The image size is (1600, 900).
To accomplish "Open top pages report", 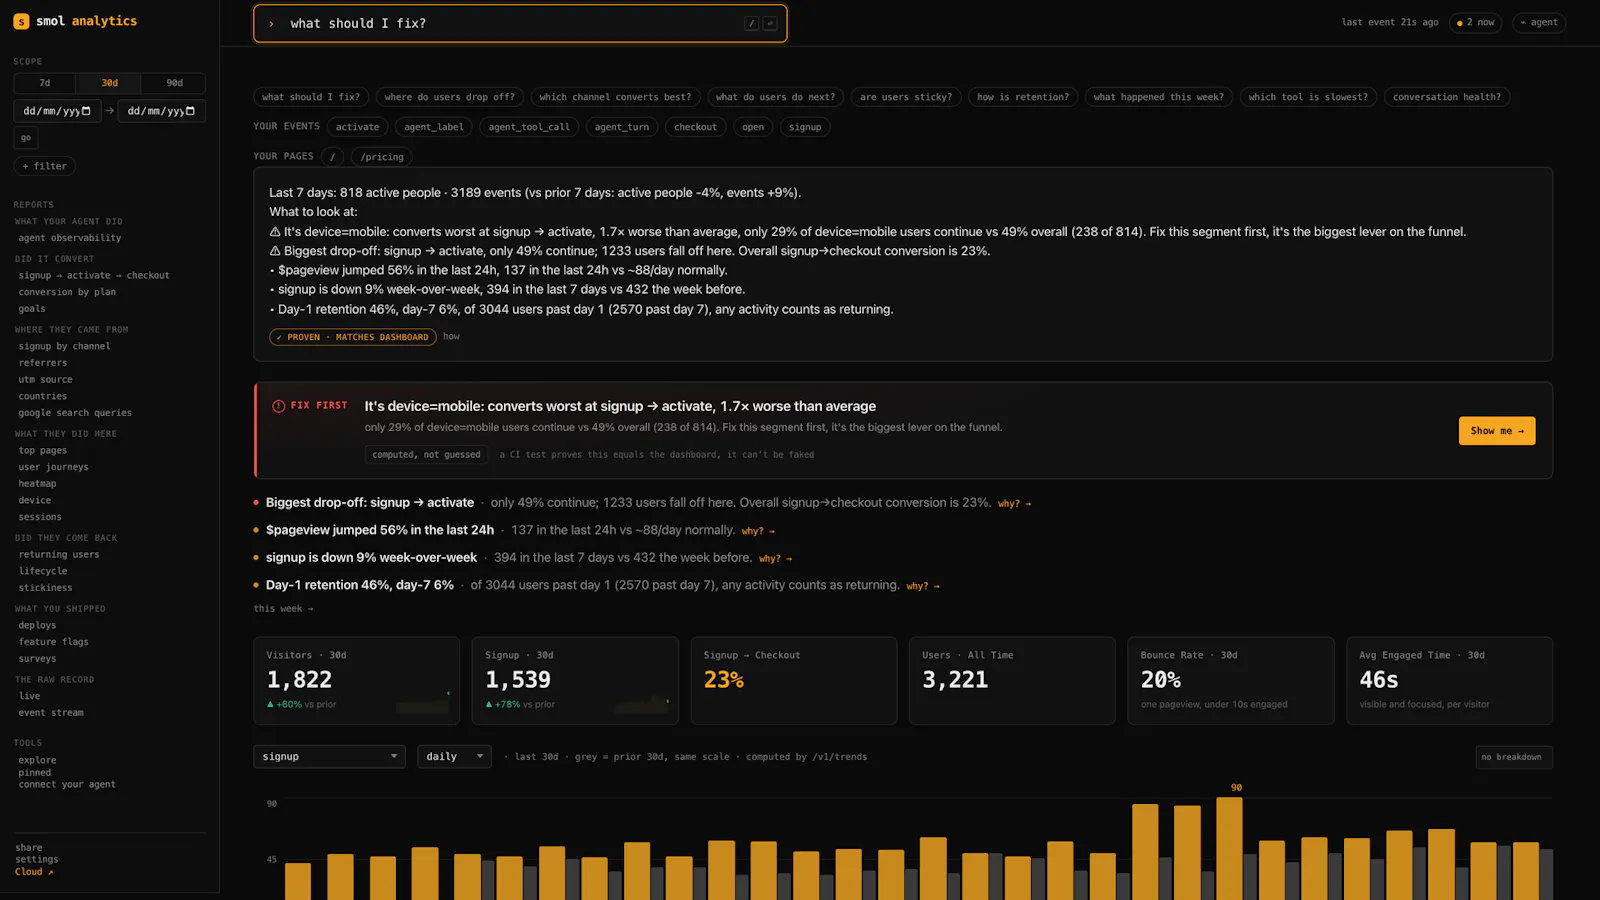I will click(x=43, y=451).
